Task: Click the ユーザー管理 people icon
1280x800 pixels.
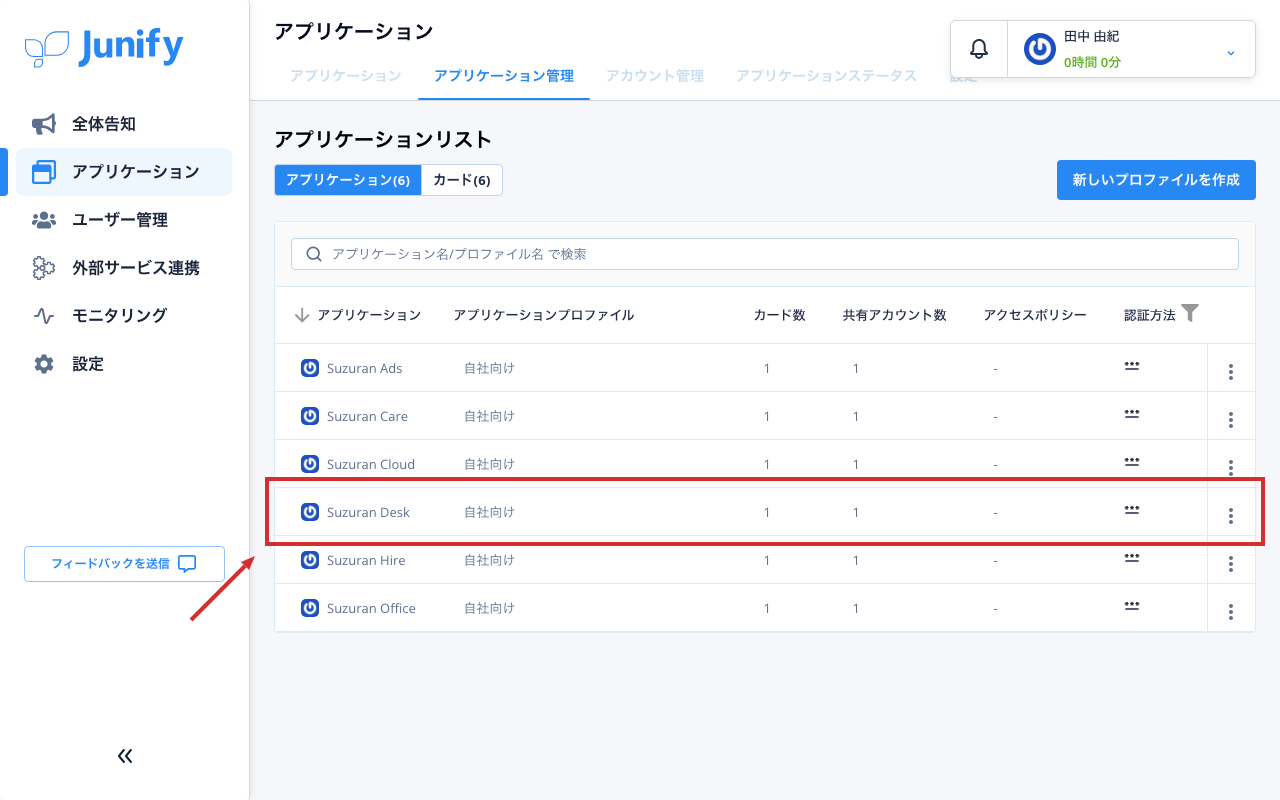Action: (x=44, y=220)
